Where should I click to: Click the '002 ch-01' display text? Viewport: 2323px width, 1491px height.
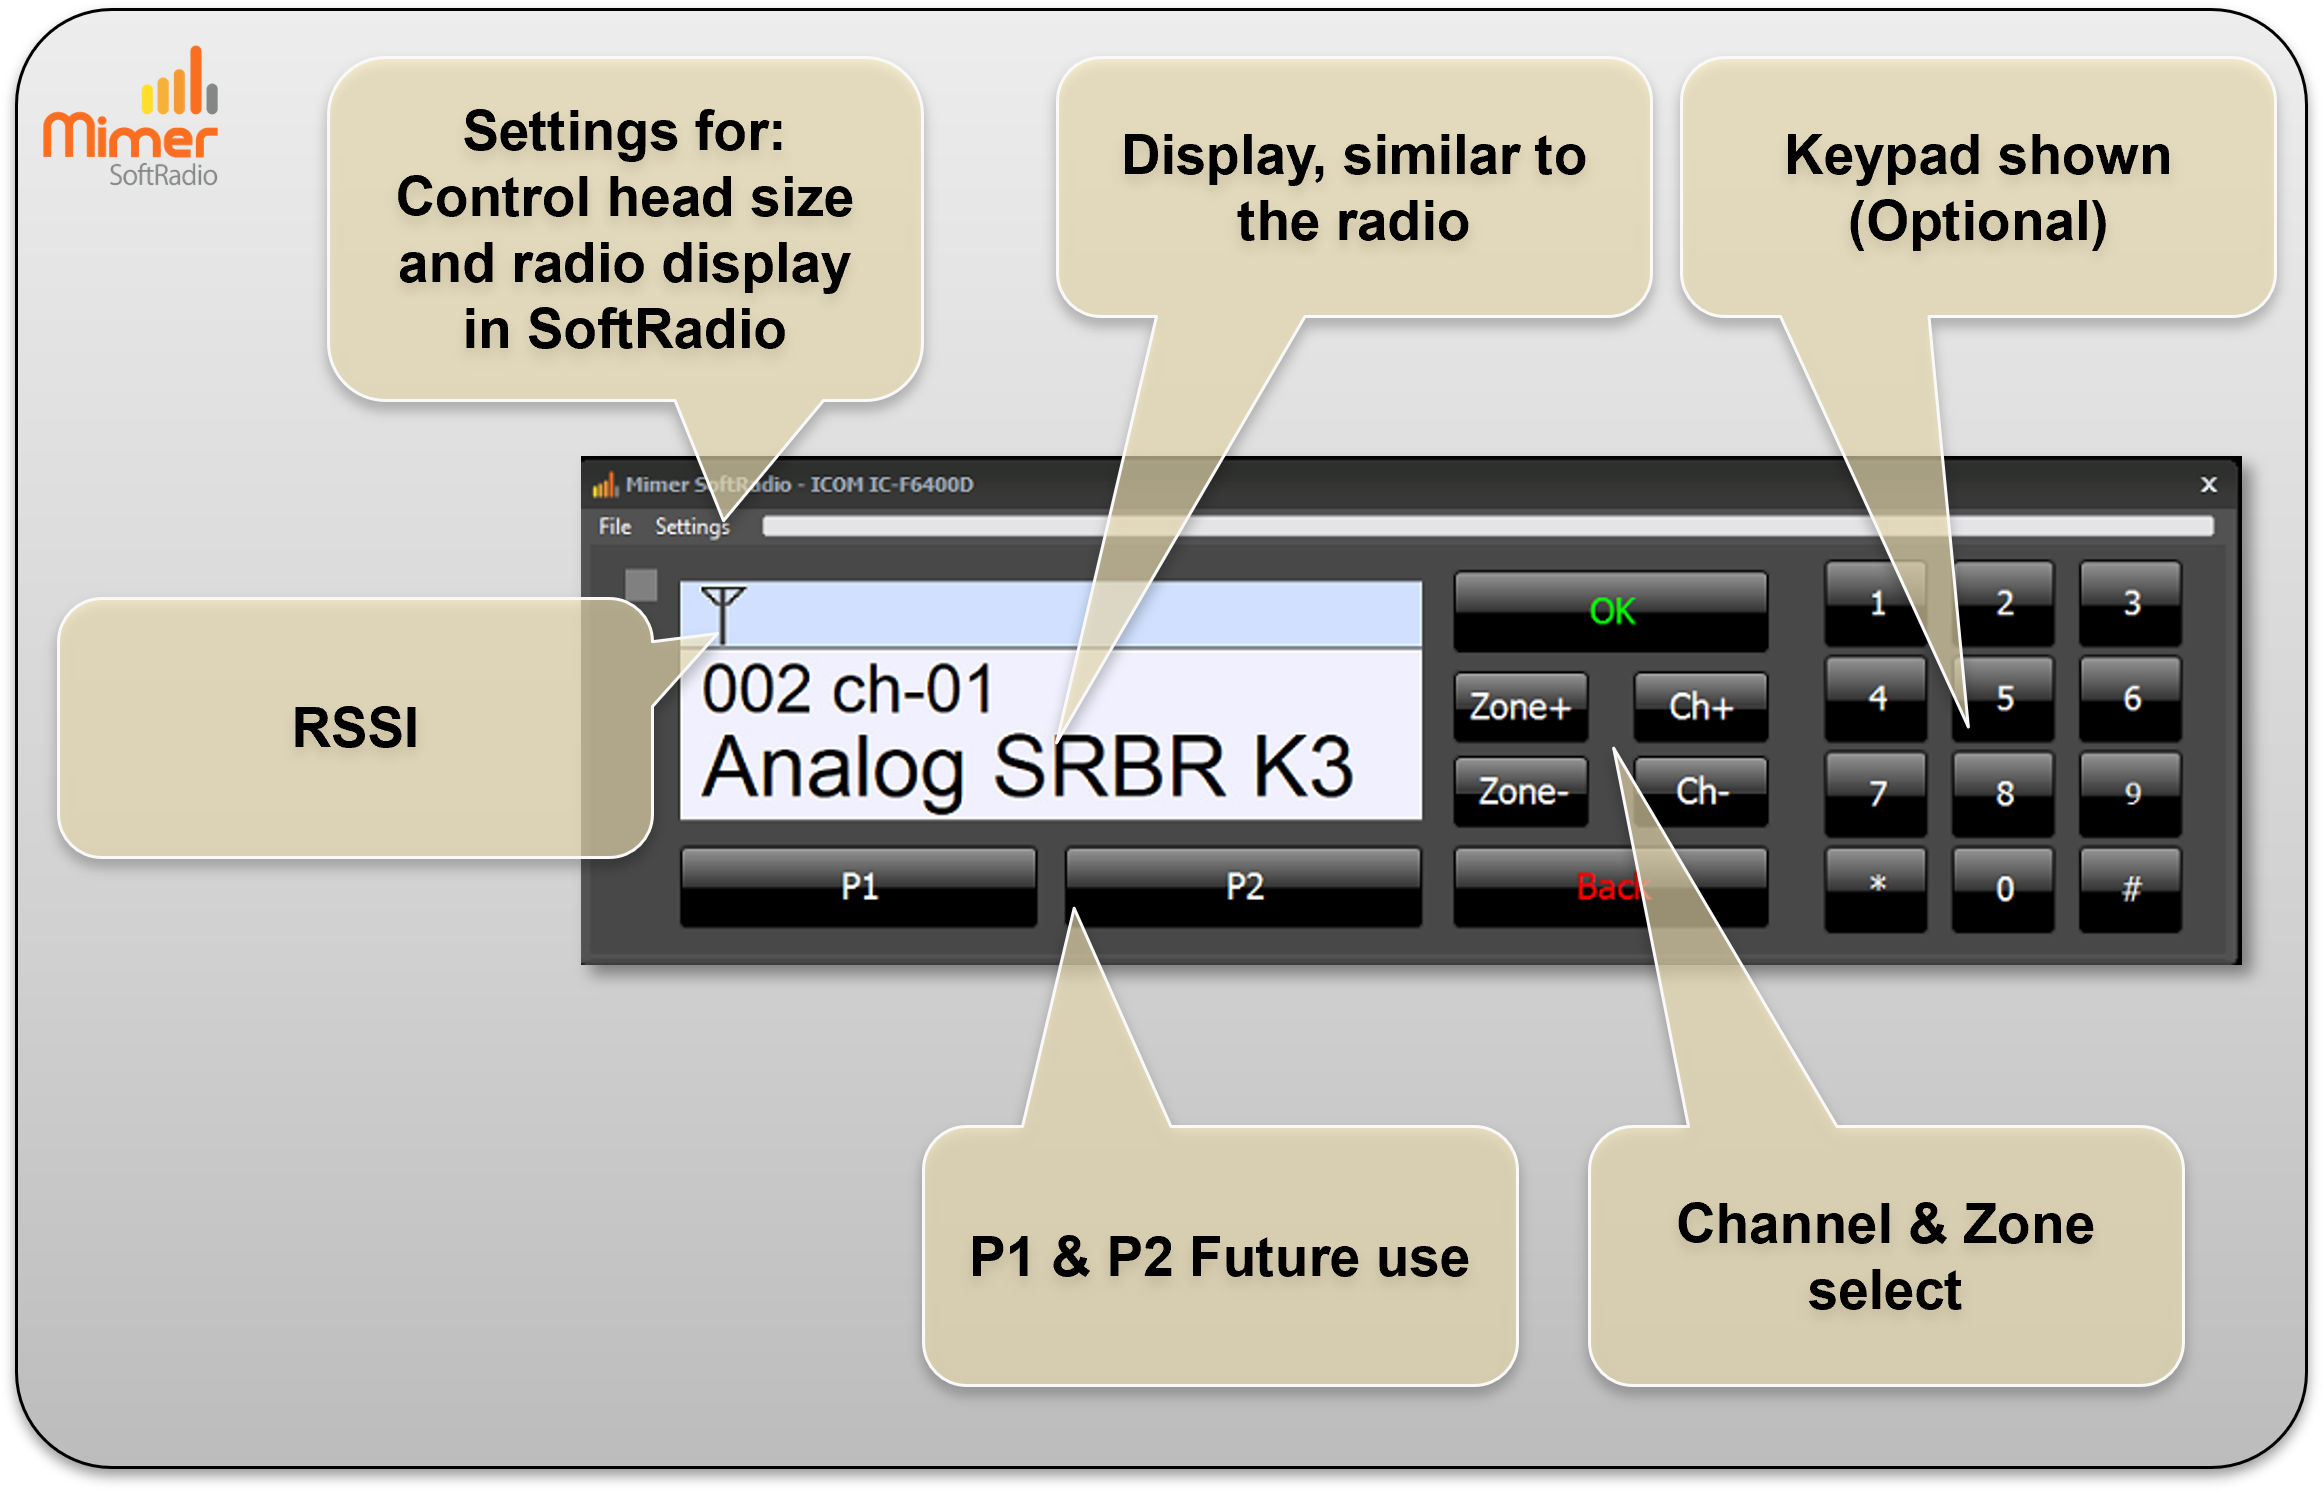click(x=848, y=689)
